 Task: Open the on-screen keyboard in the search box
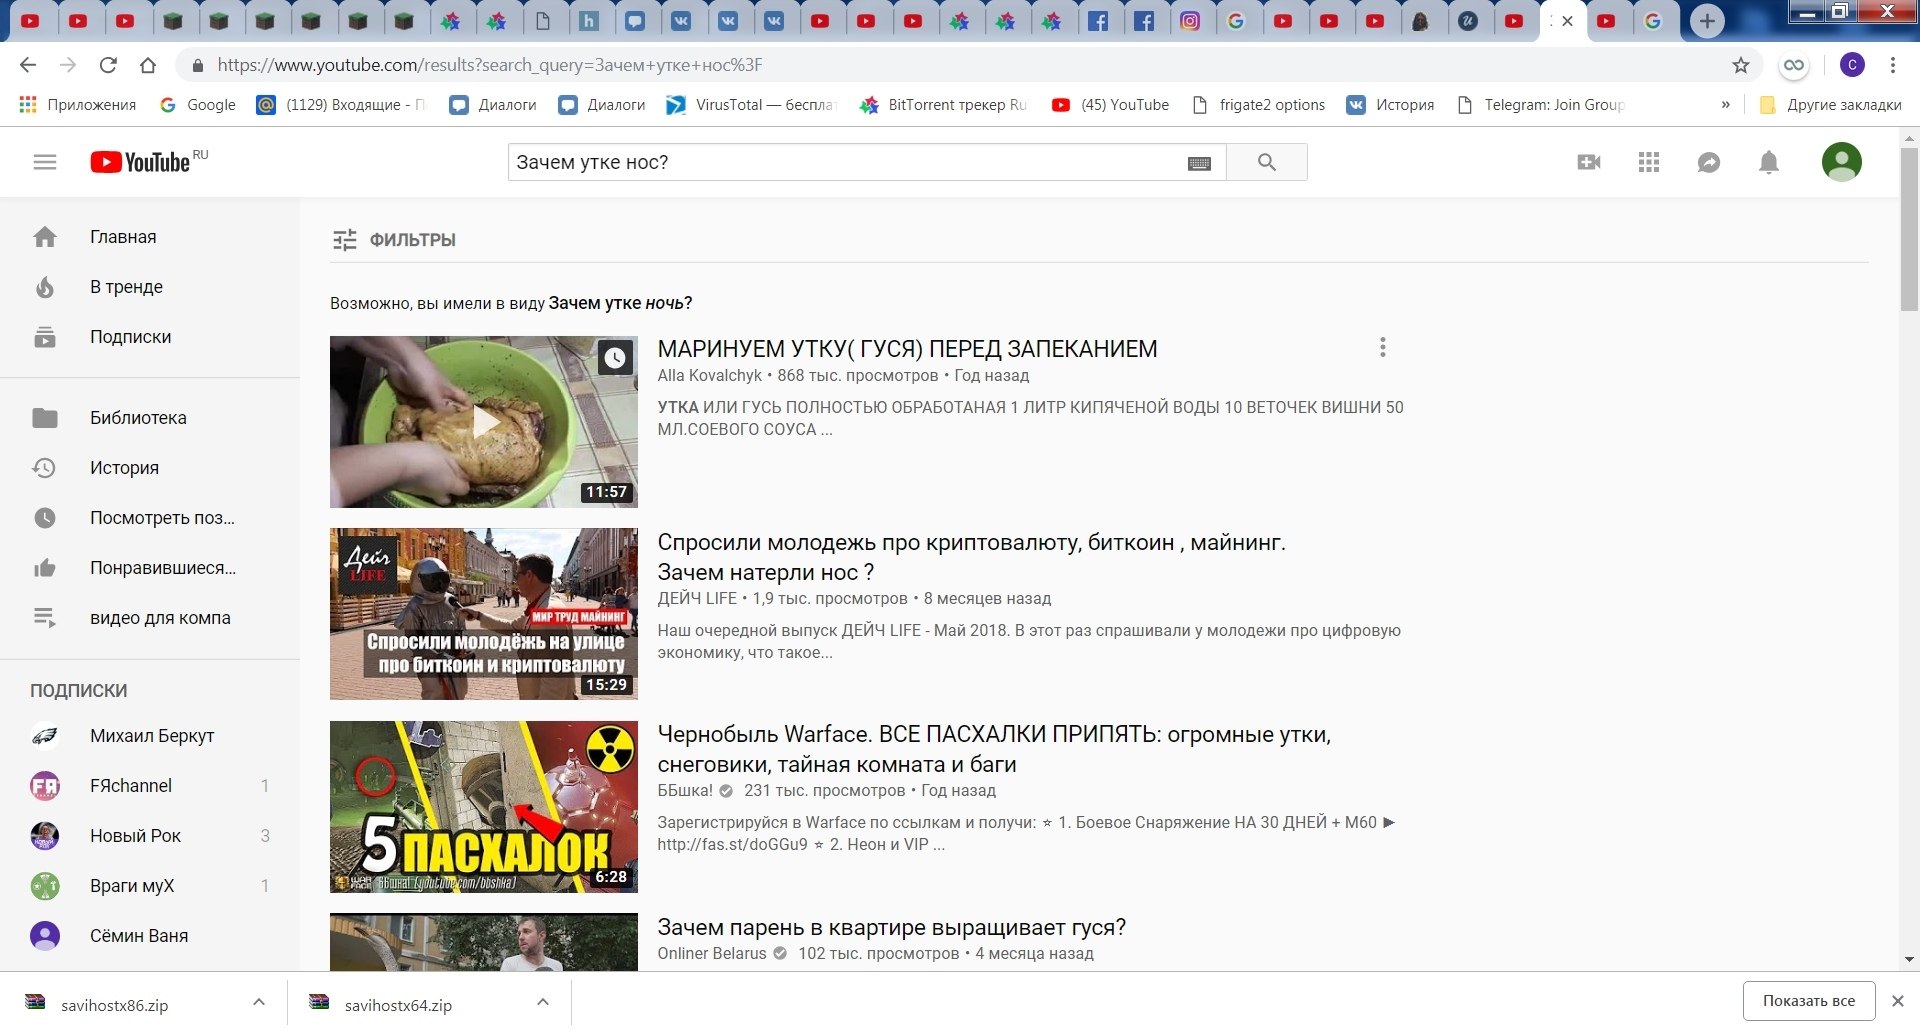click(1199, 163)
